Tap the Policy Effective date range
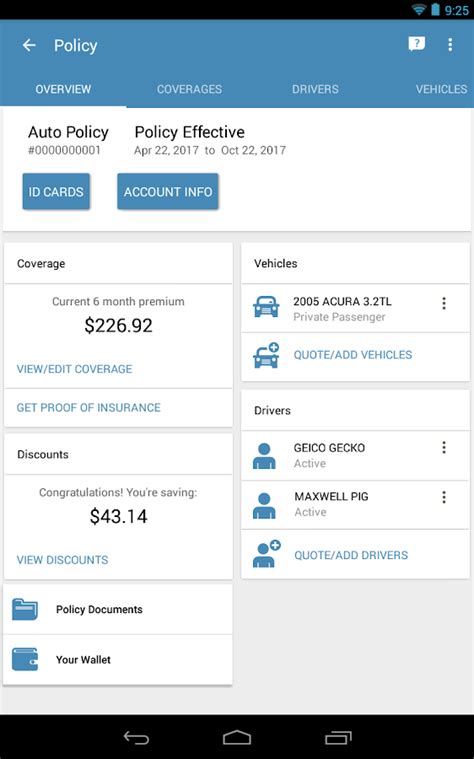Viewport: 474px width, 759px height. (210, 151)
